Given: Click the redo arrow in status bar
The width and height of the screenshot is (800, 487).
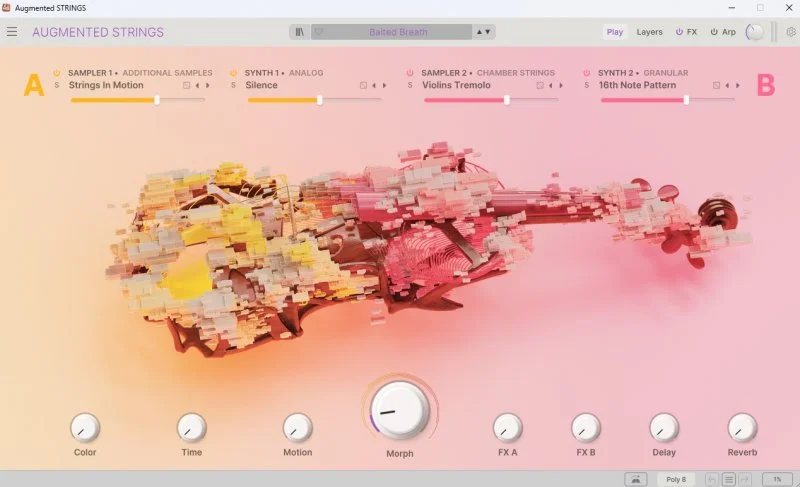Looking at the screenshot, I should pos(744,479).
